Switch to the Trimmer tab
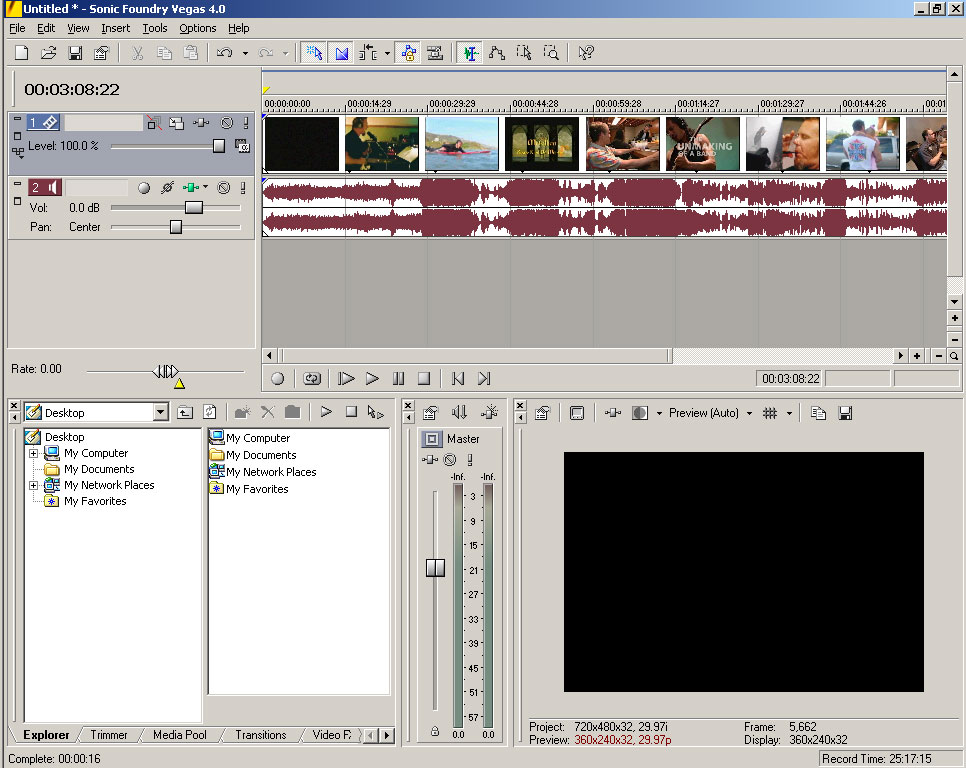 pos(109,735)
